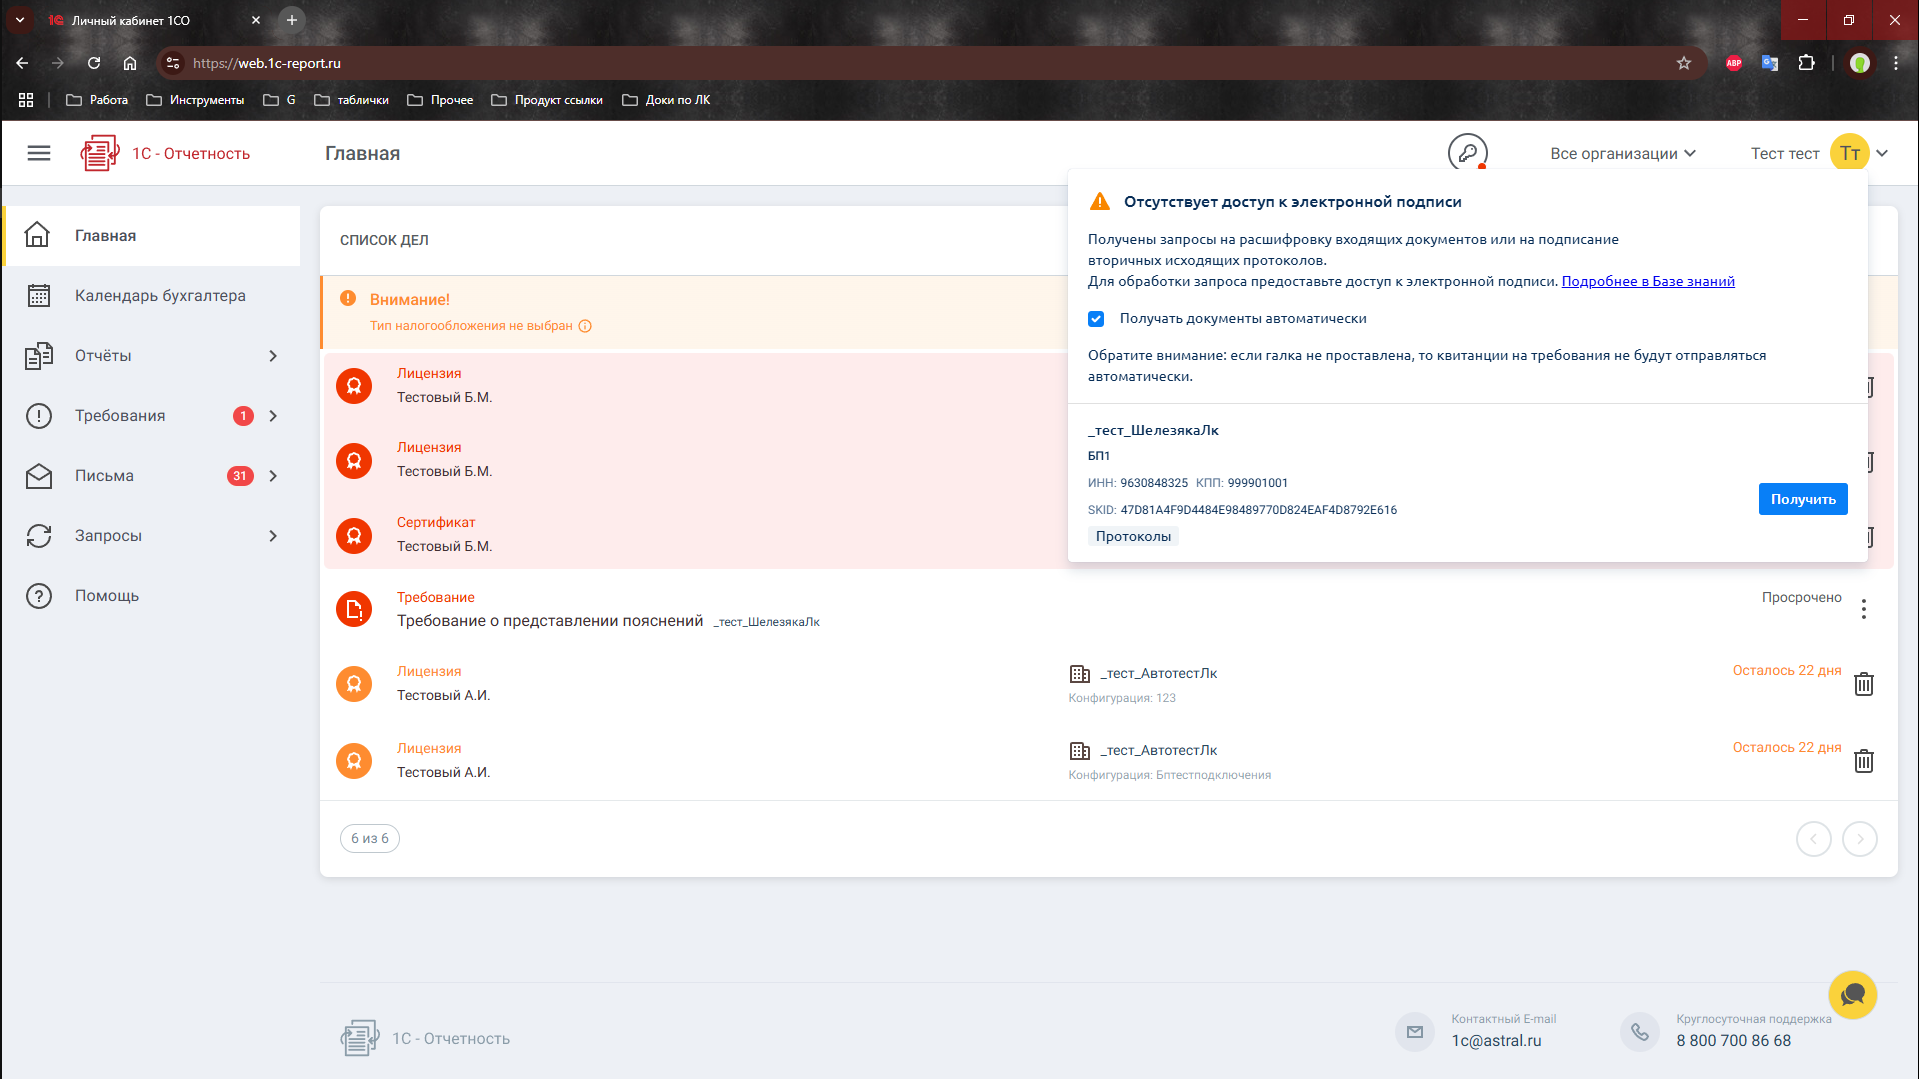Click the tax type info icon

(x=585, y=326)
